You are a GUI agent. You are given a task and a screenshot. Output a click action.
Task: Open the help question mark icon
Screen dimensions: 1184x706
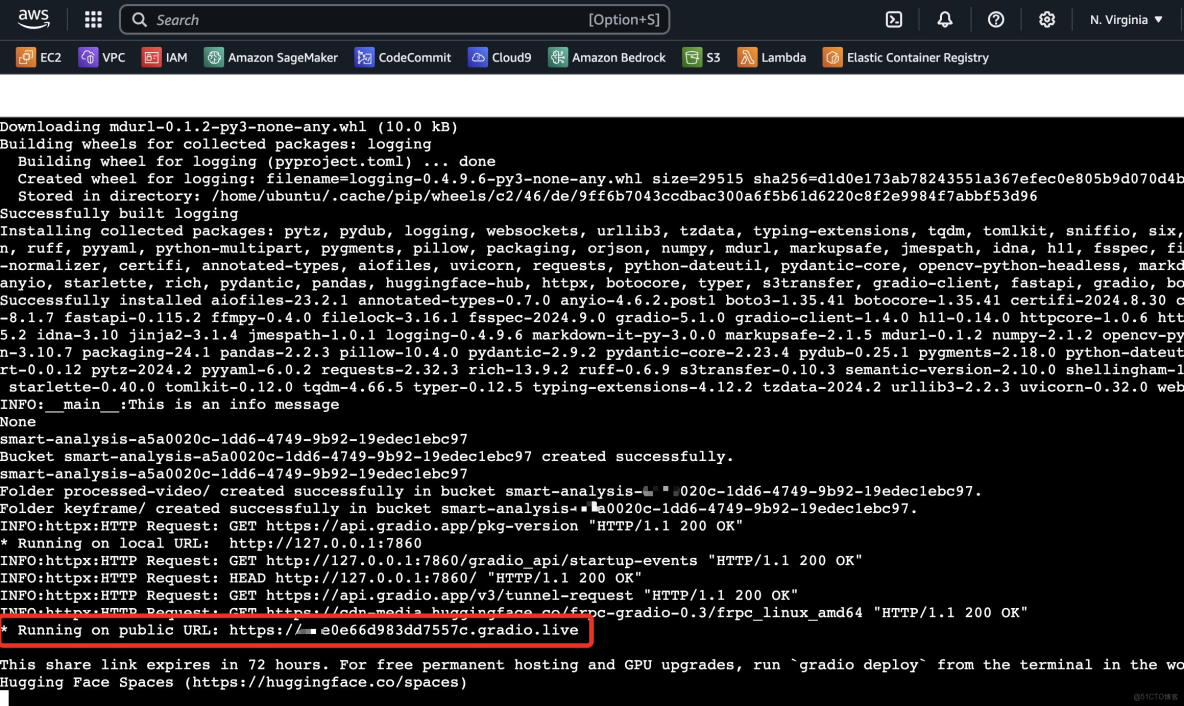click(996, 20)
